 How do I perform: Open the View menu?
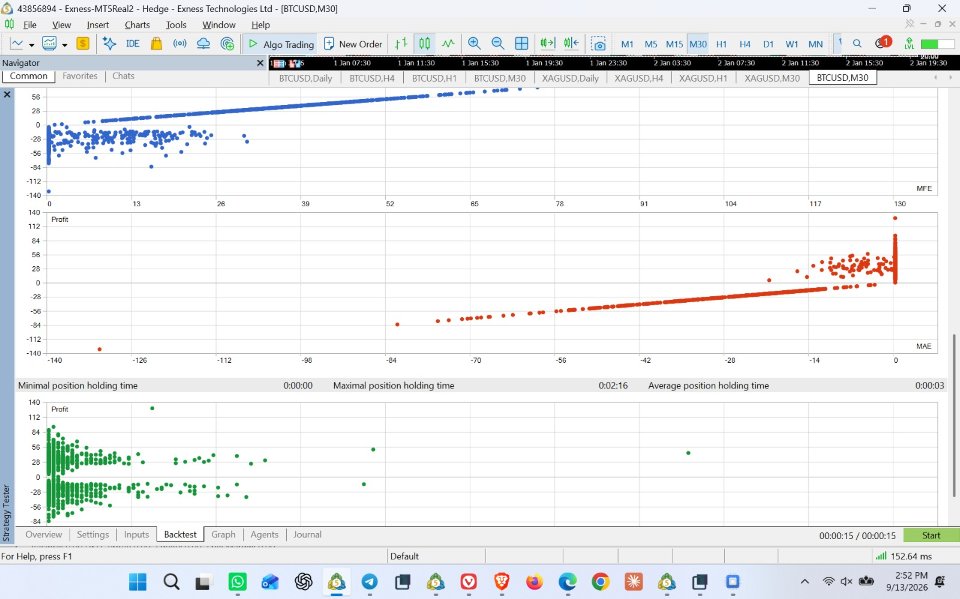[x=61, y=25]
